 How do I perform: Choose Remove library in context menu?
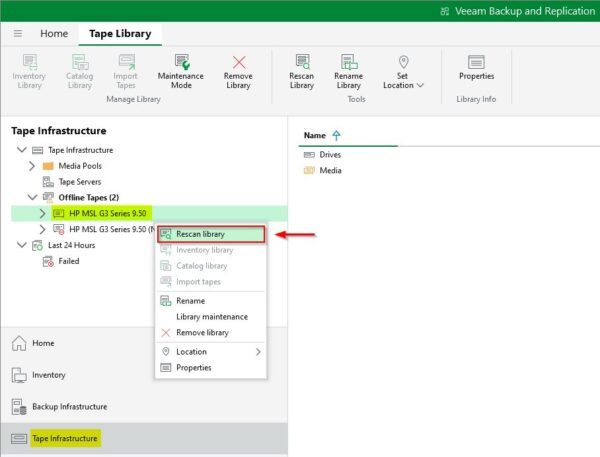coord(211,333)
